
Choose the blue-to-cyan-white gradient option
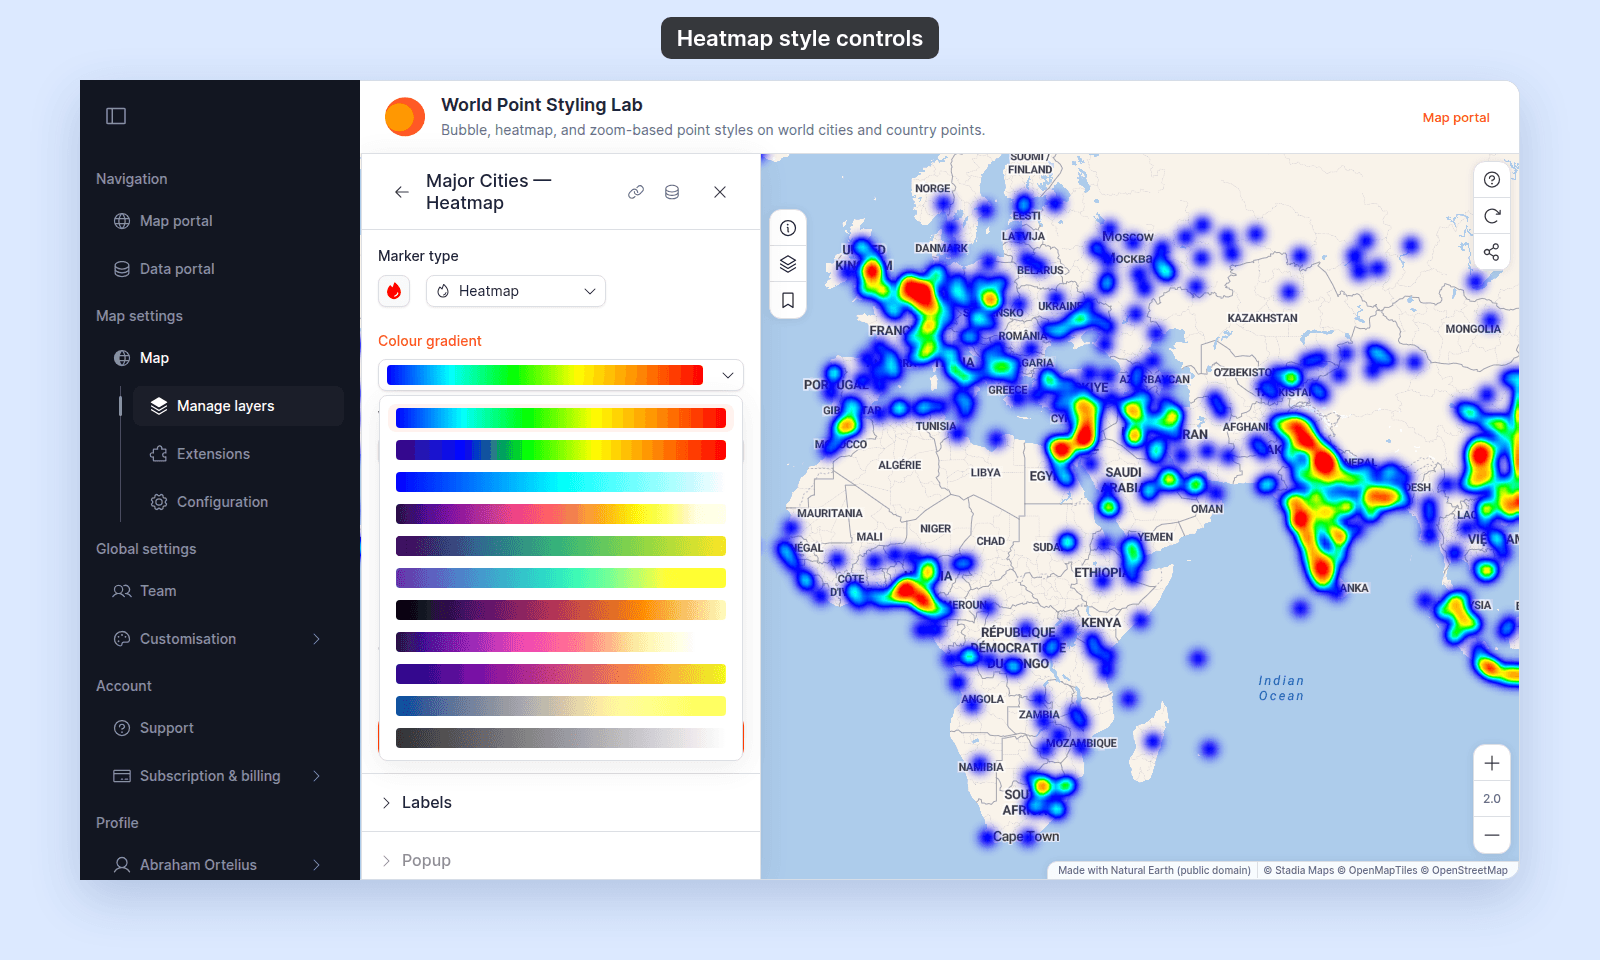tap(561, 482)
